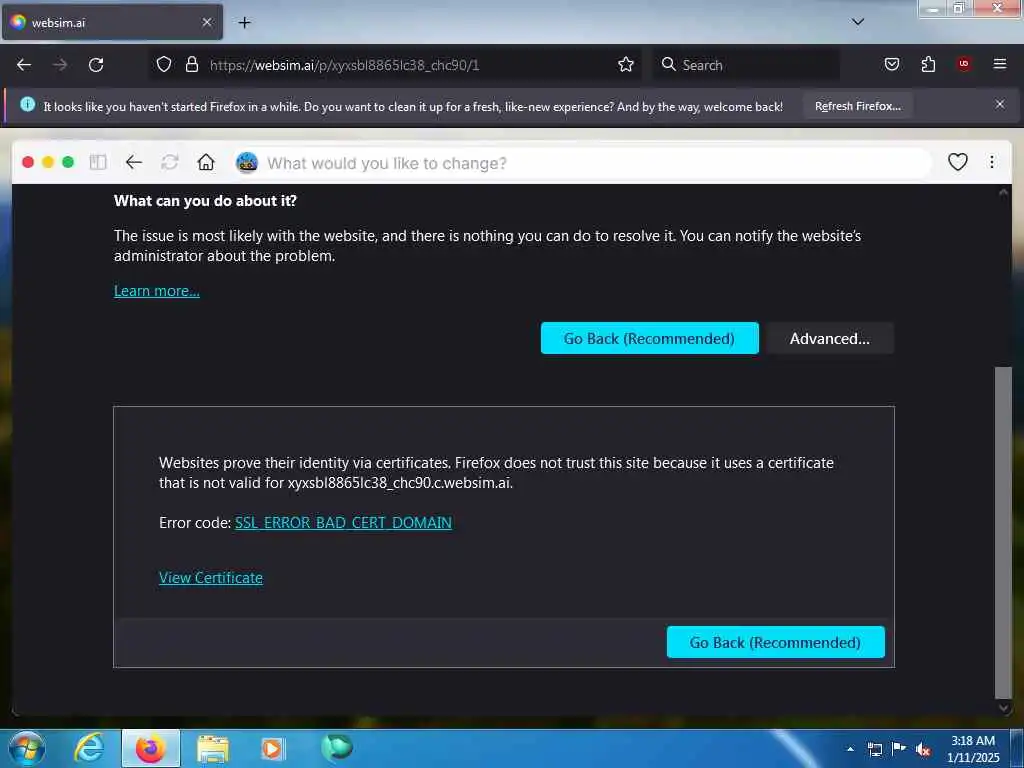Launch Internet Explorer from taskbar
Viewport: 1024px width, 768px height.
tap(88, 748)
